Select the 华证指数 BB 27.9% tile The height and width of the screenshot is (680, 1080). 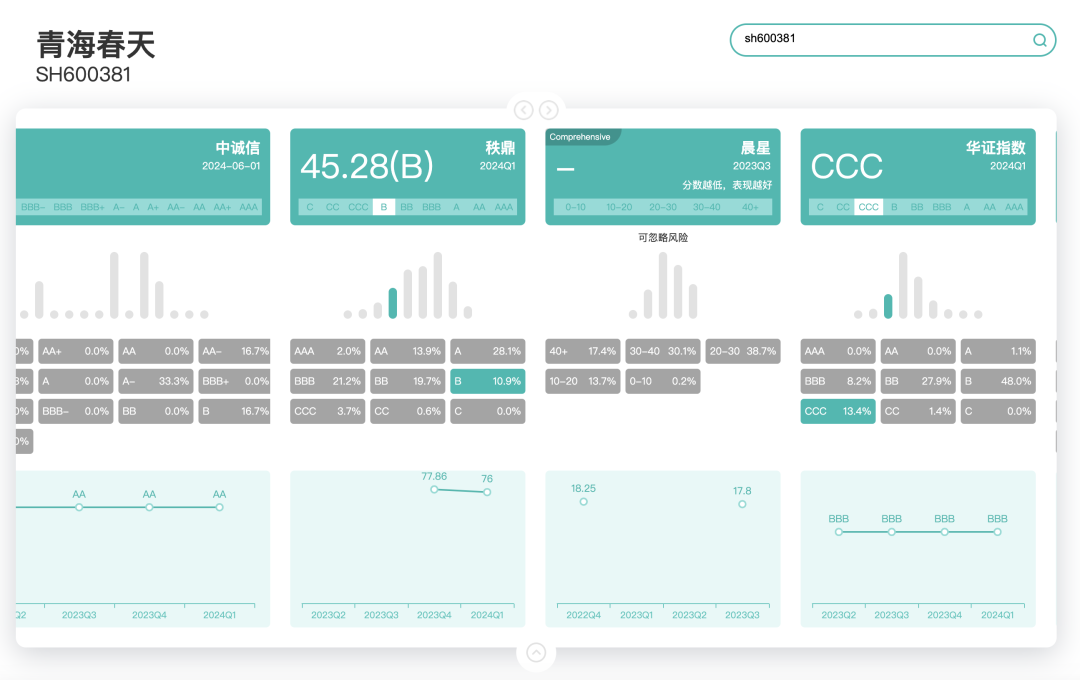click(x=918, y=381)
